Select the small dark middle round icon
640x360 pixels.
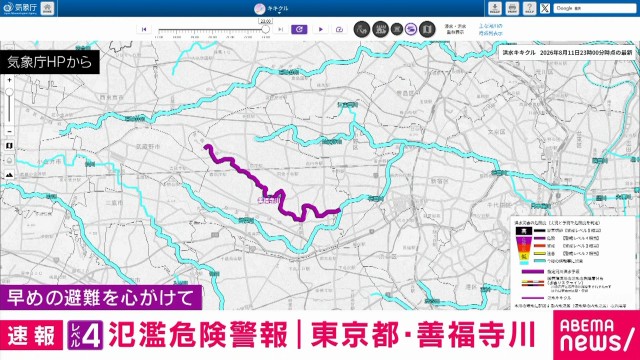[x=397, y=29]
